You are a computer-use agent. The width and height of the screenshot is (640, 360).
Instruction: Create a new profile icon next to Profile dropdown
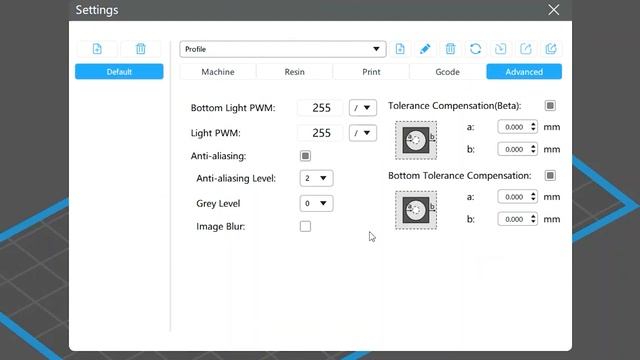[x=400, y=49]
